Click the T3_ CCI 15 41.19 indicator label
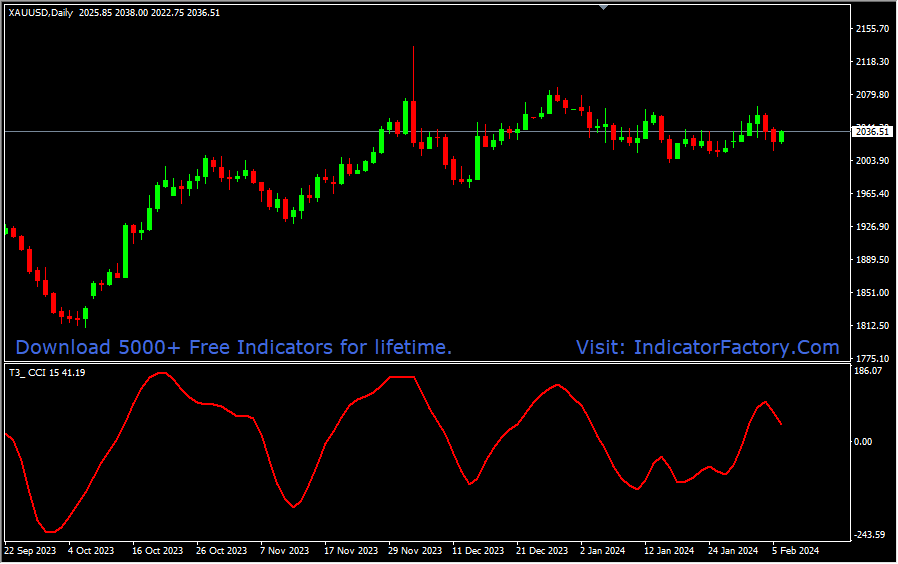 [x=48, y=373]
